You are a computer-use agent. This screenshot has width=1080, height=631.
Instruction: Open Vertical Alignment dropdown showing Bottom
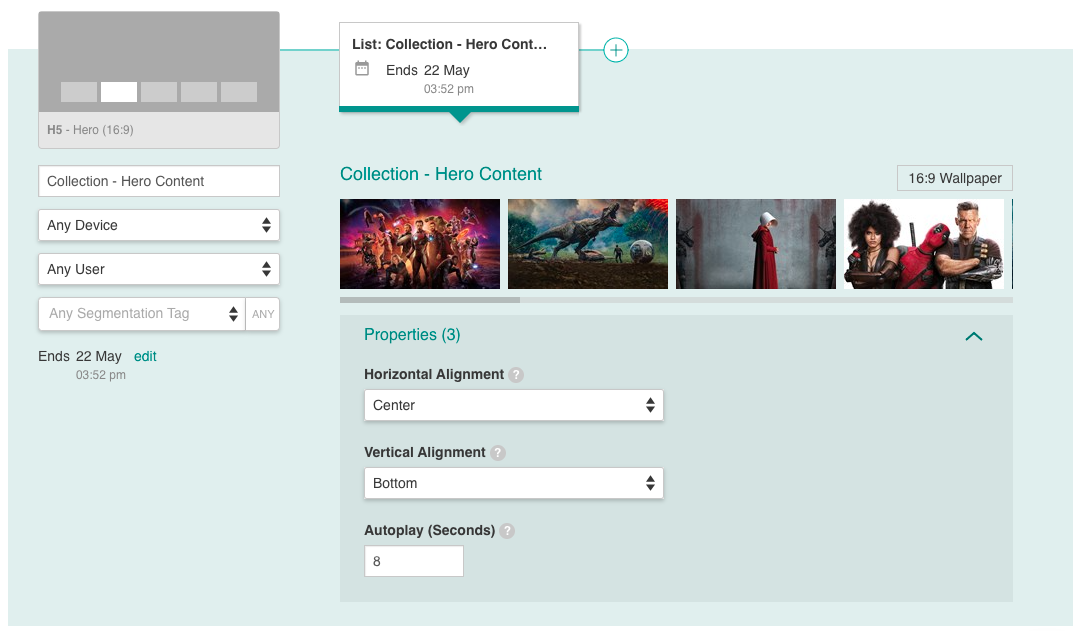(x=514, y=483)
